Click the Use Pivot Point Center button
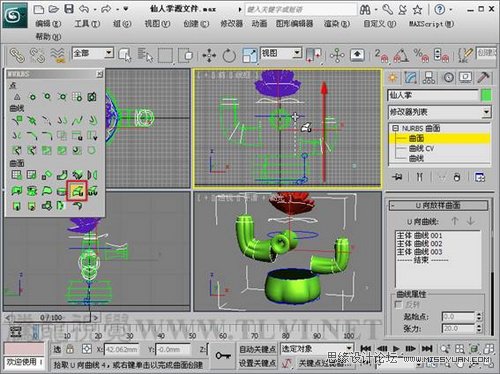Viewport: 500px width, 374px height. [x=313, y=55]
